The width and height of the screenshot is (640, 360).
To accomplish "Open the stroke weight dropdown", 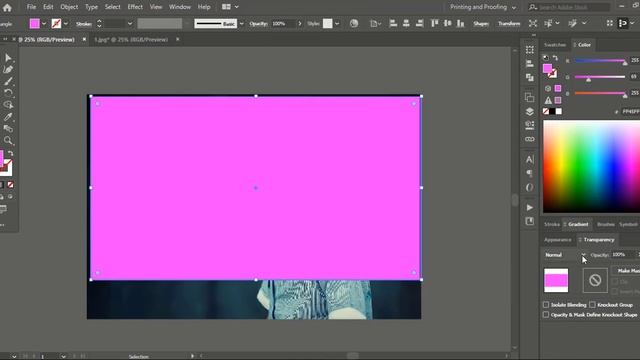I will pos(130,24).
